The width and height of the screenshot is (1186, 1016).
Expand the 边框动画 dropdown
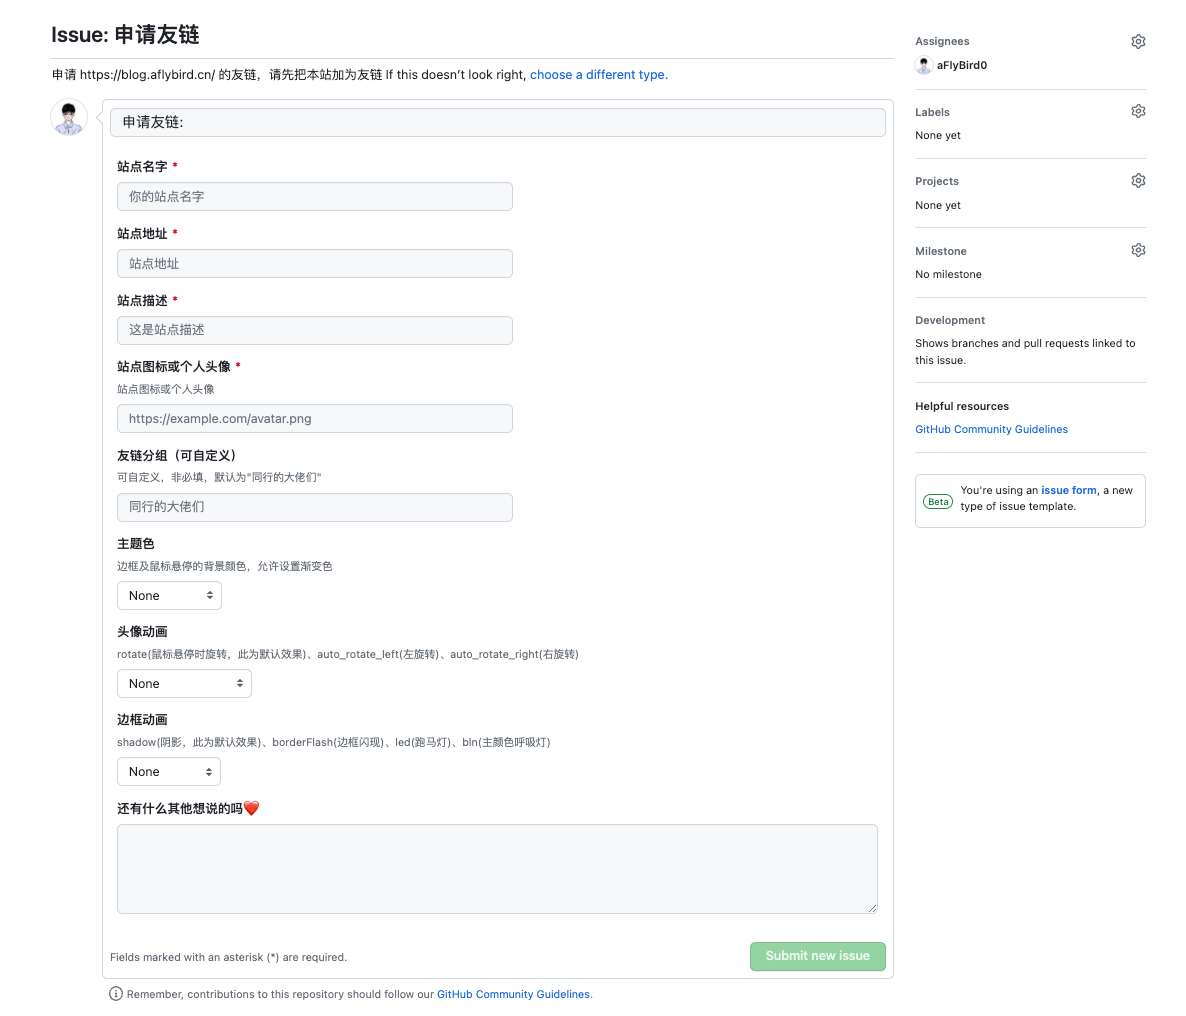coord(169,772)
